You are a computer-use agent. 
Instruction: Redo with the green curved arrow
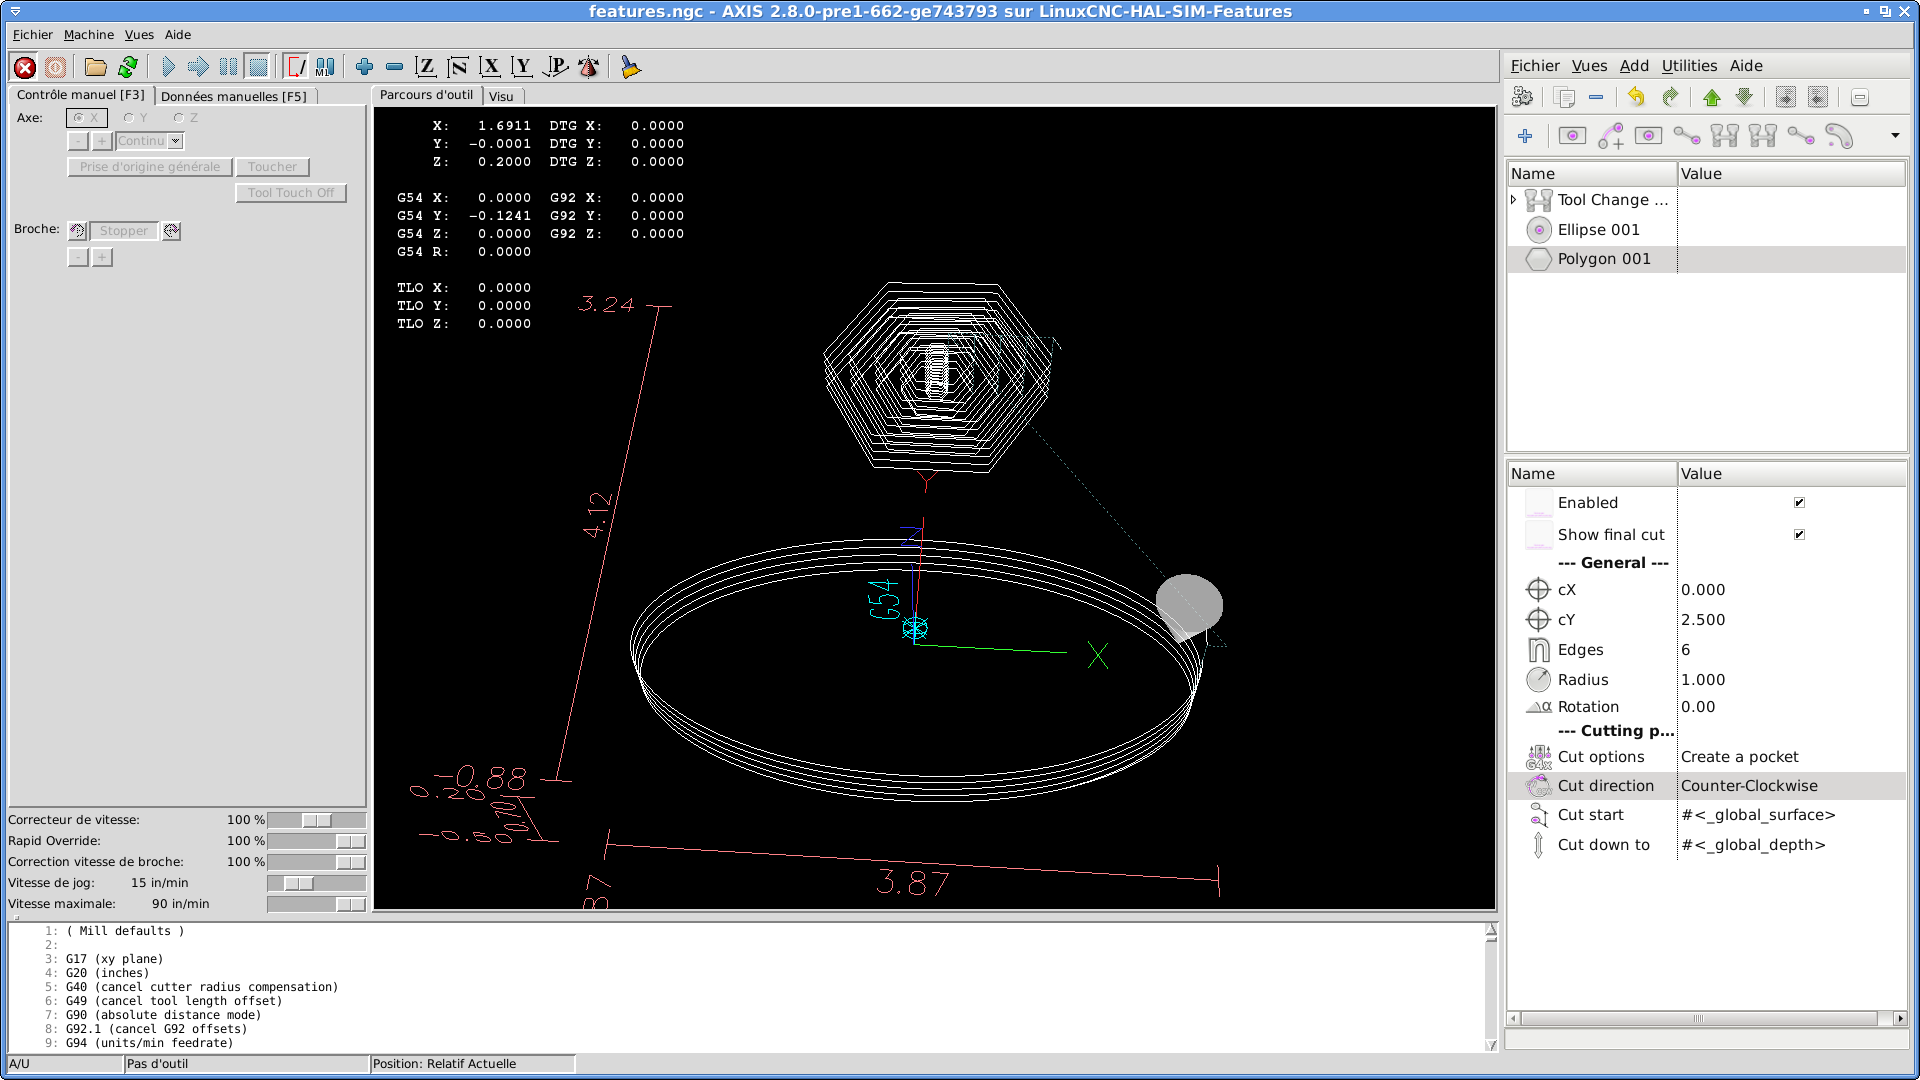point(1670,97)
